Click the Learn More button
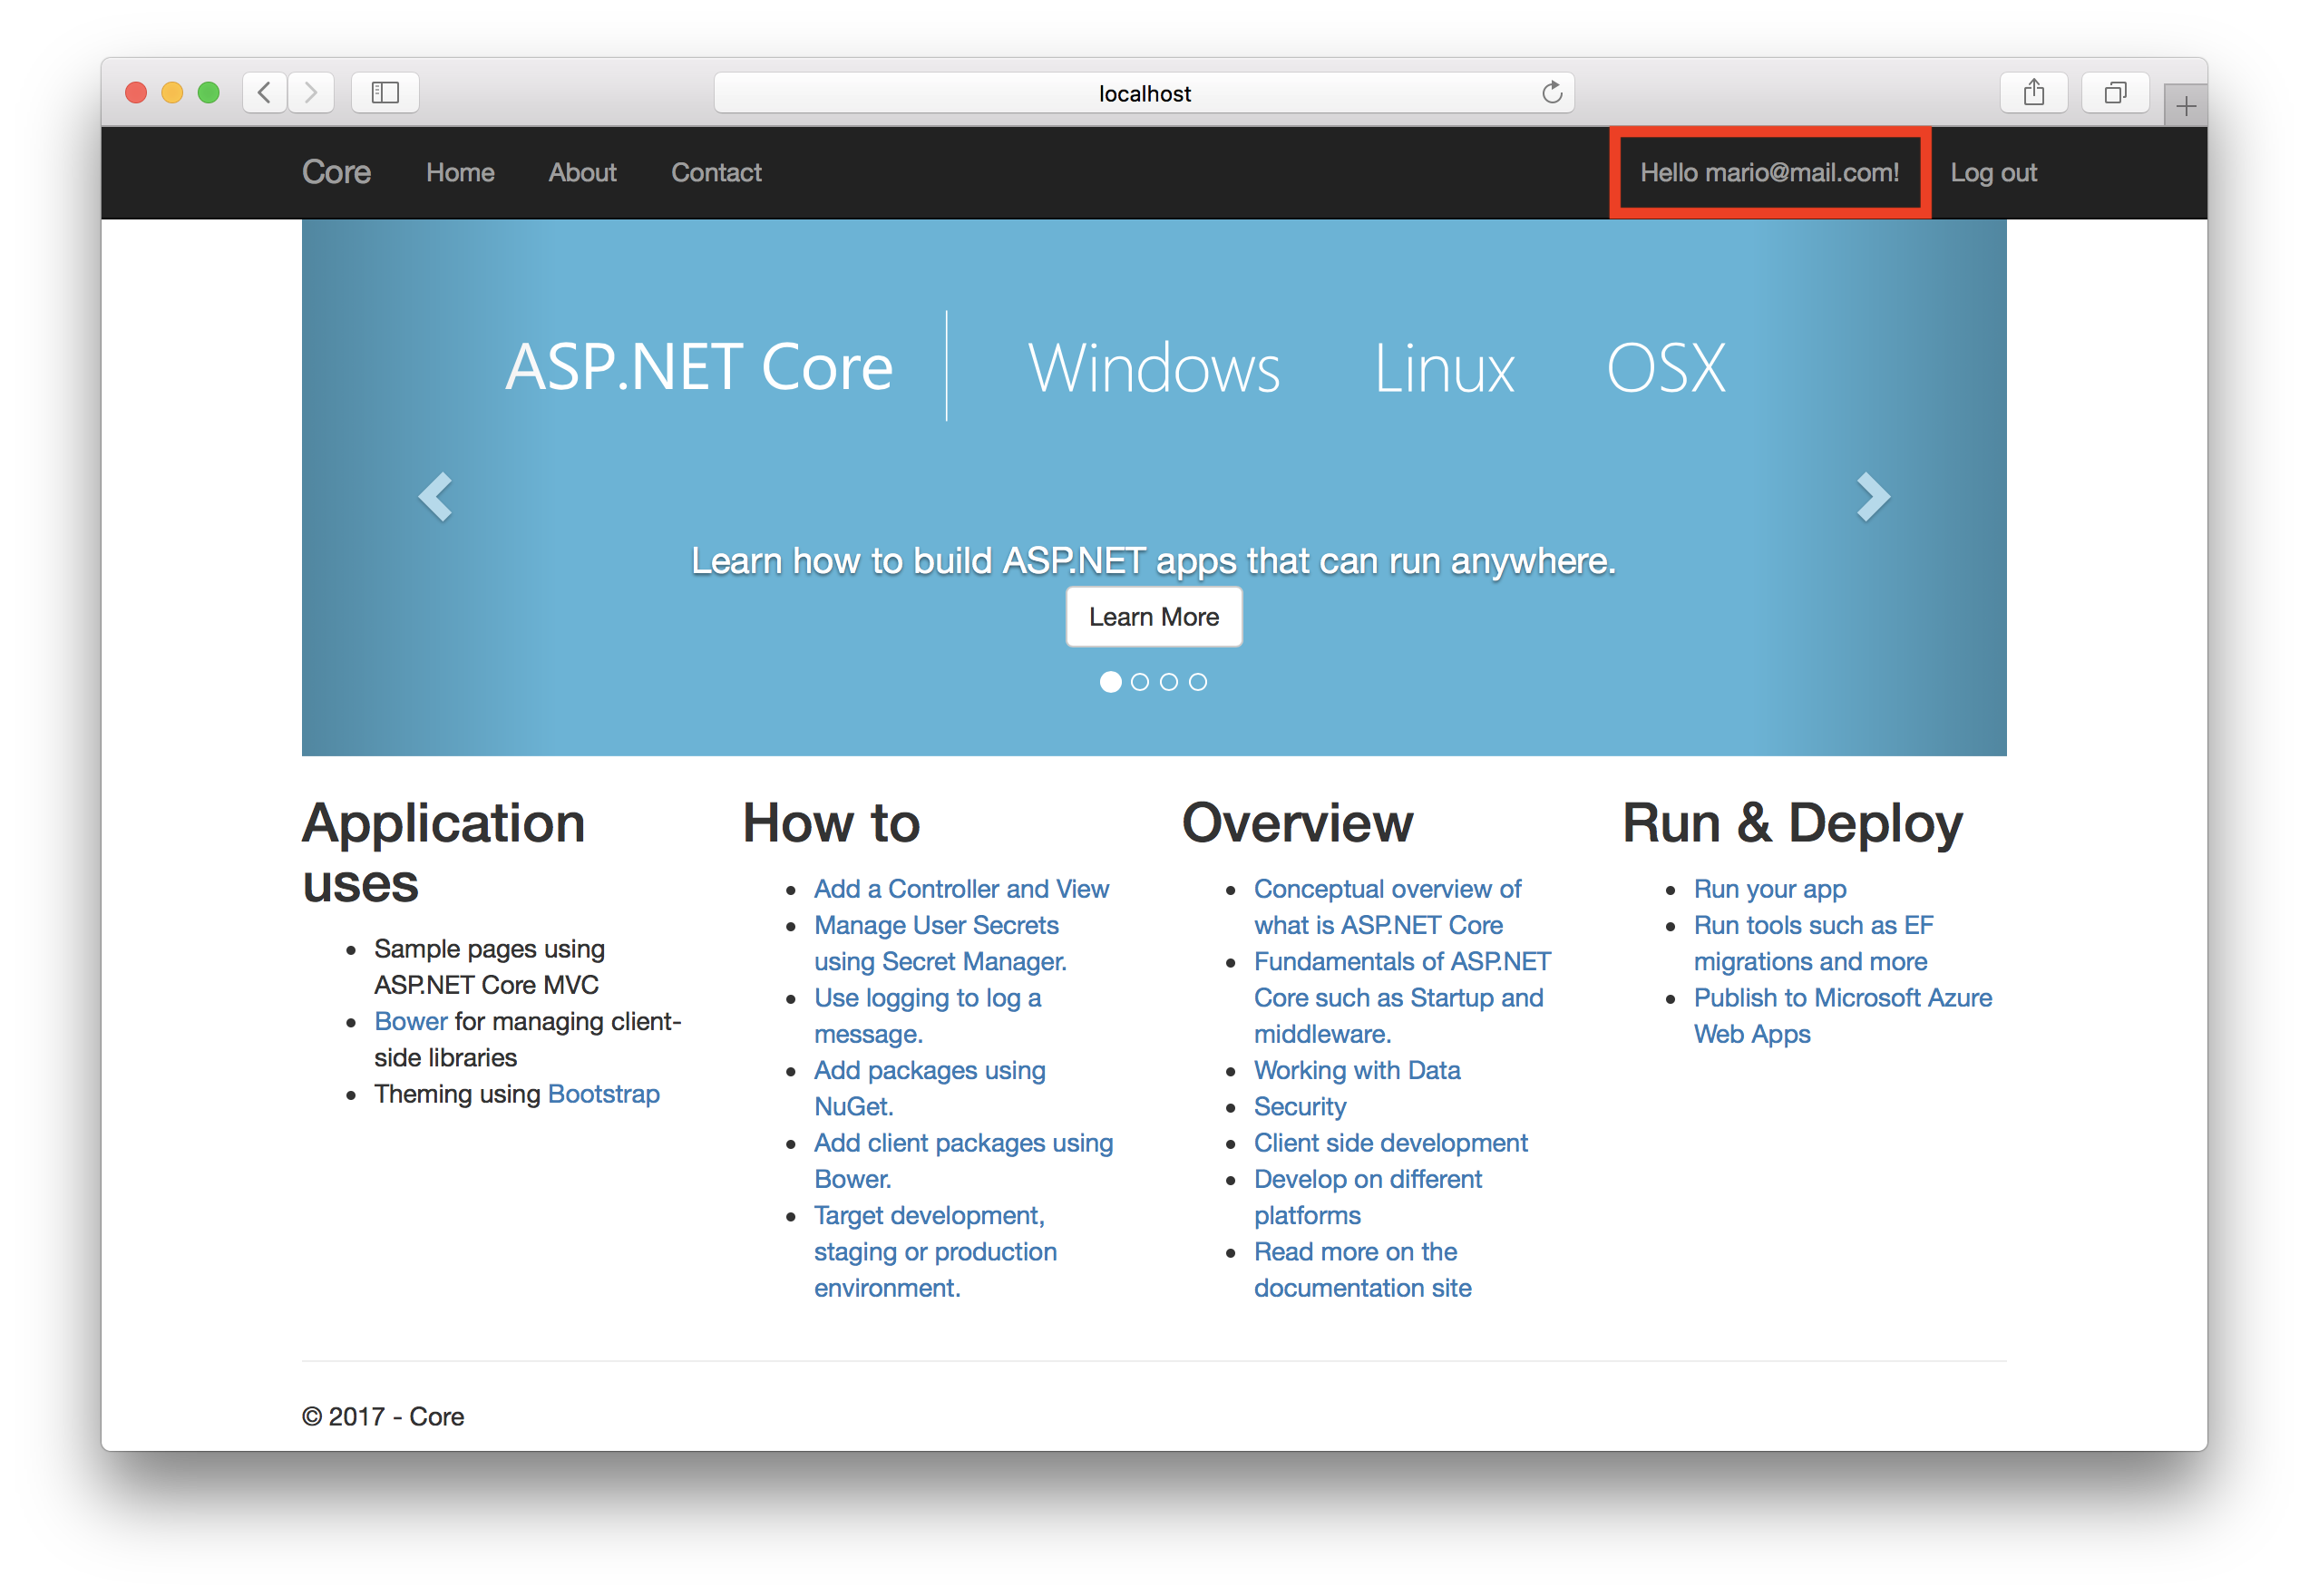Screen dimensions: 2309x1596 1153,614
